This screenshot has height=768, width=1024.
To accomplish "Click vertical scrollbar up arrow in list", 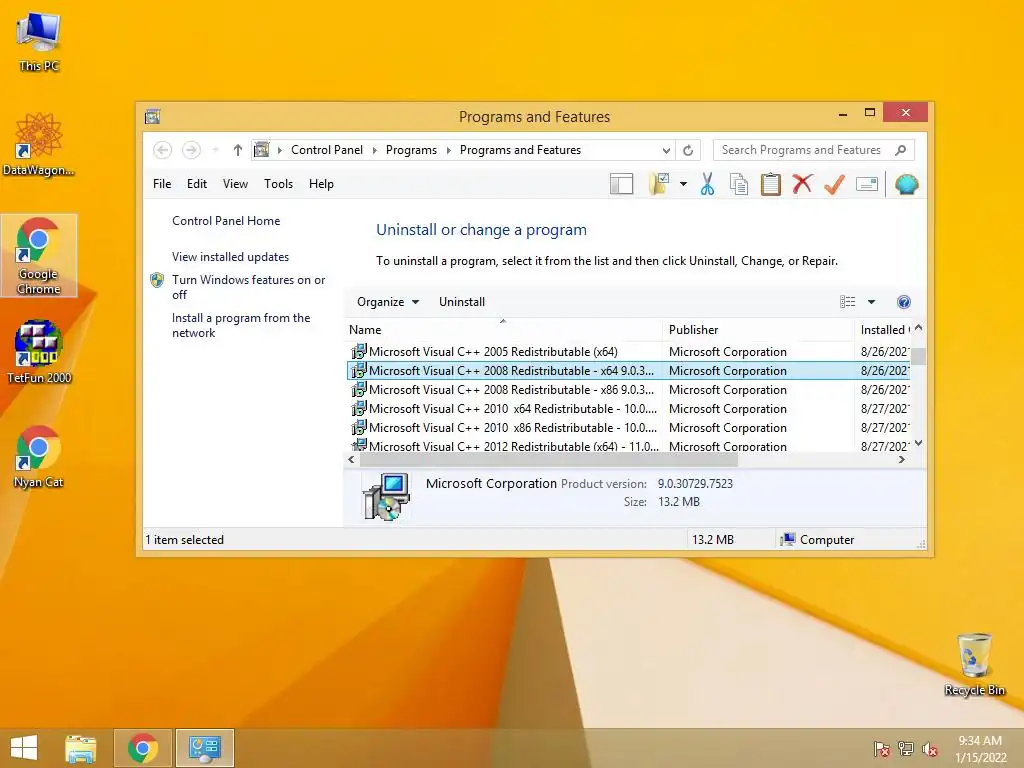I will coord(918,327).
